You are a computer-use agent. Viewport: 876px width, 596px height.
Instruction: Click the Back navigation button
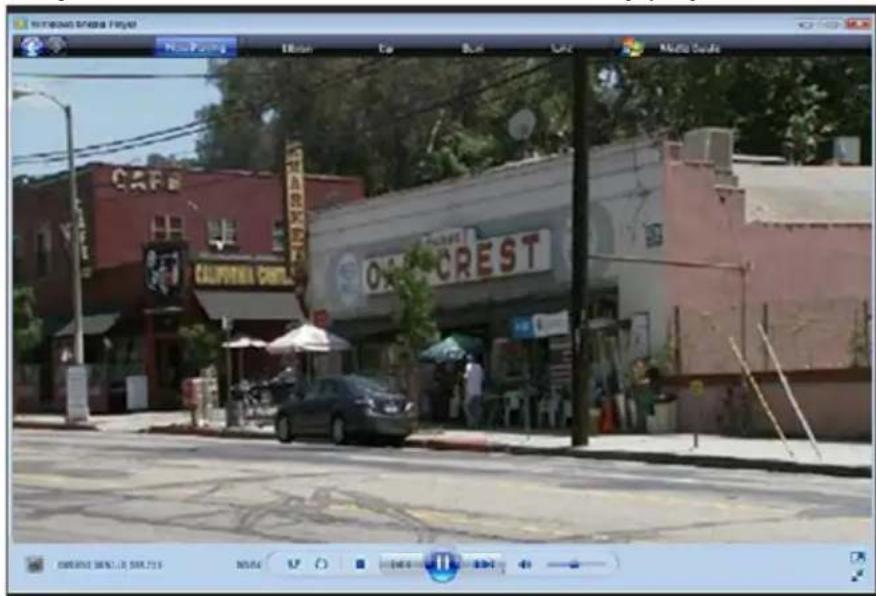pyautogui.click(x=32, y=46)
